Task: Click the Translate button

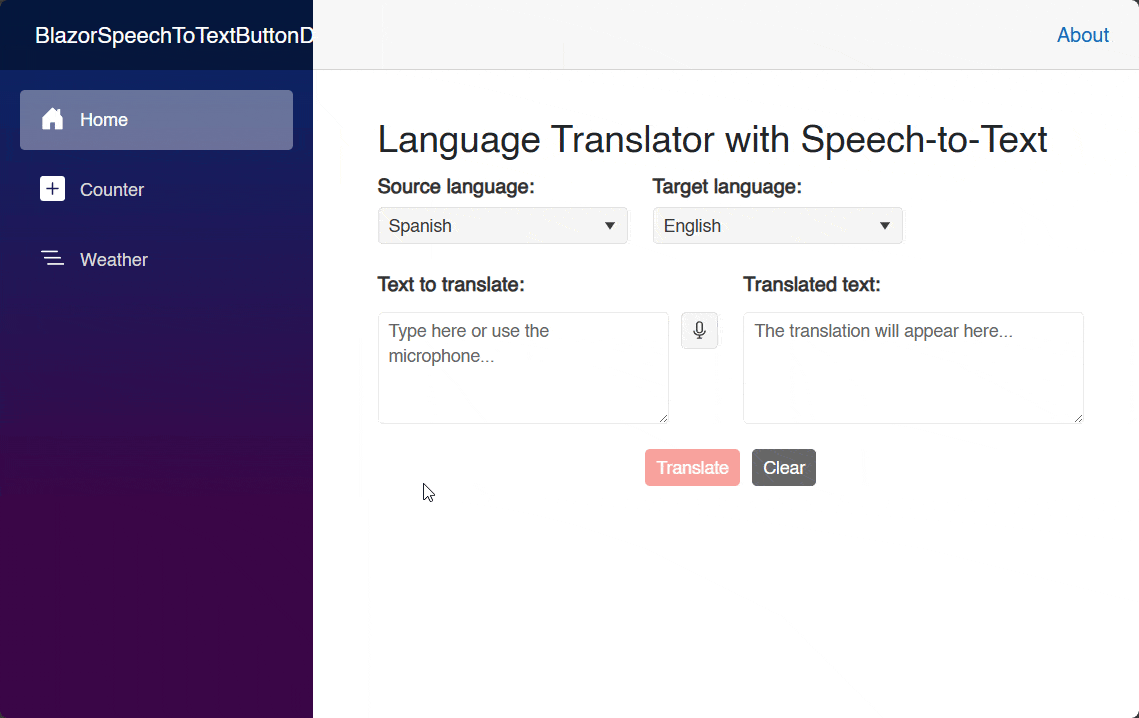Action: [692, 467]
